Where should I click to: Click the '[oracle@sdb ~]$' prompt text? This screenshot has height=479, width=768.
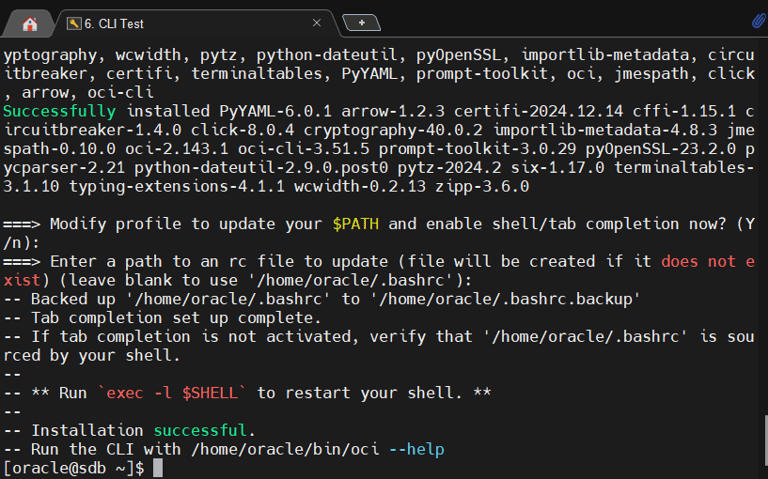click(x=74, y=468)
